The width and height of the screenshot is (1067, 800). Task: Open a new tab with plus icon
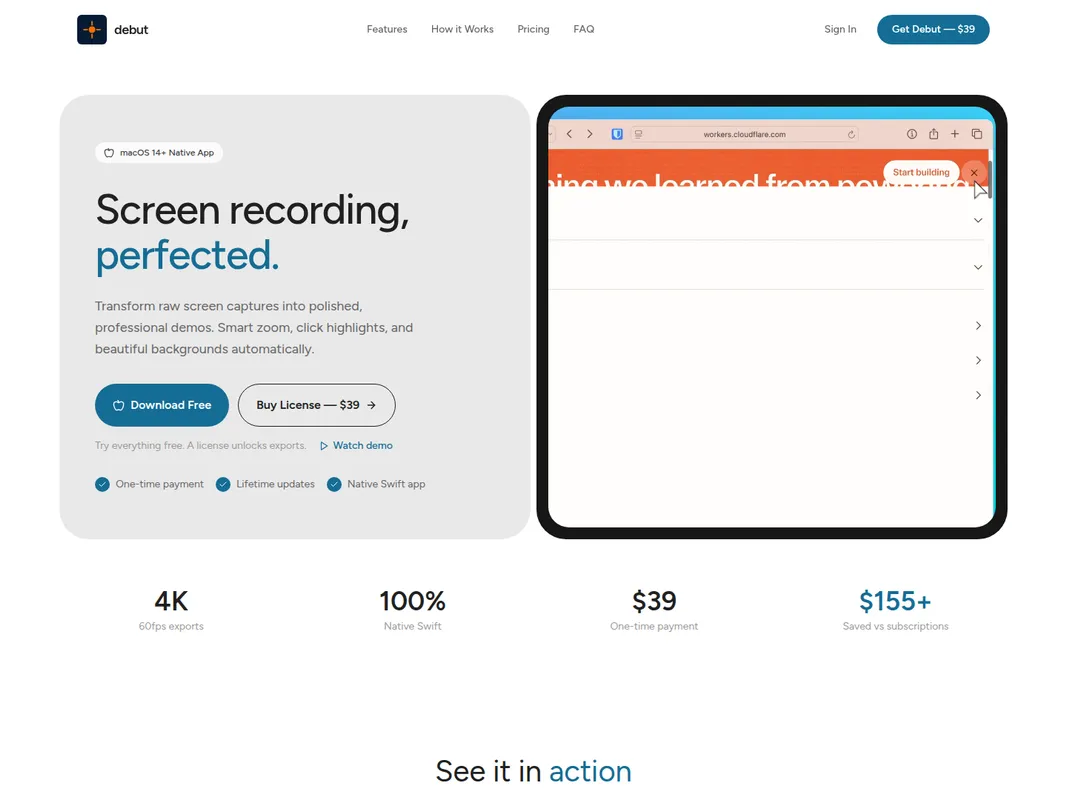coord(955,134)
